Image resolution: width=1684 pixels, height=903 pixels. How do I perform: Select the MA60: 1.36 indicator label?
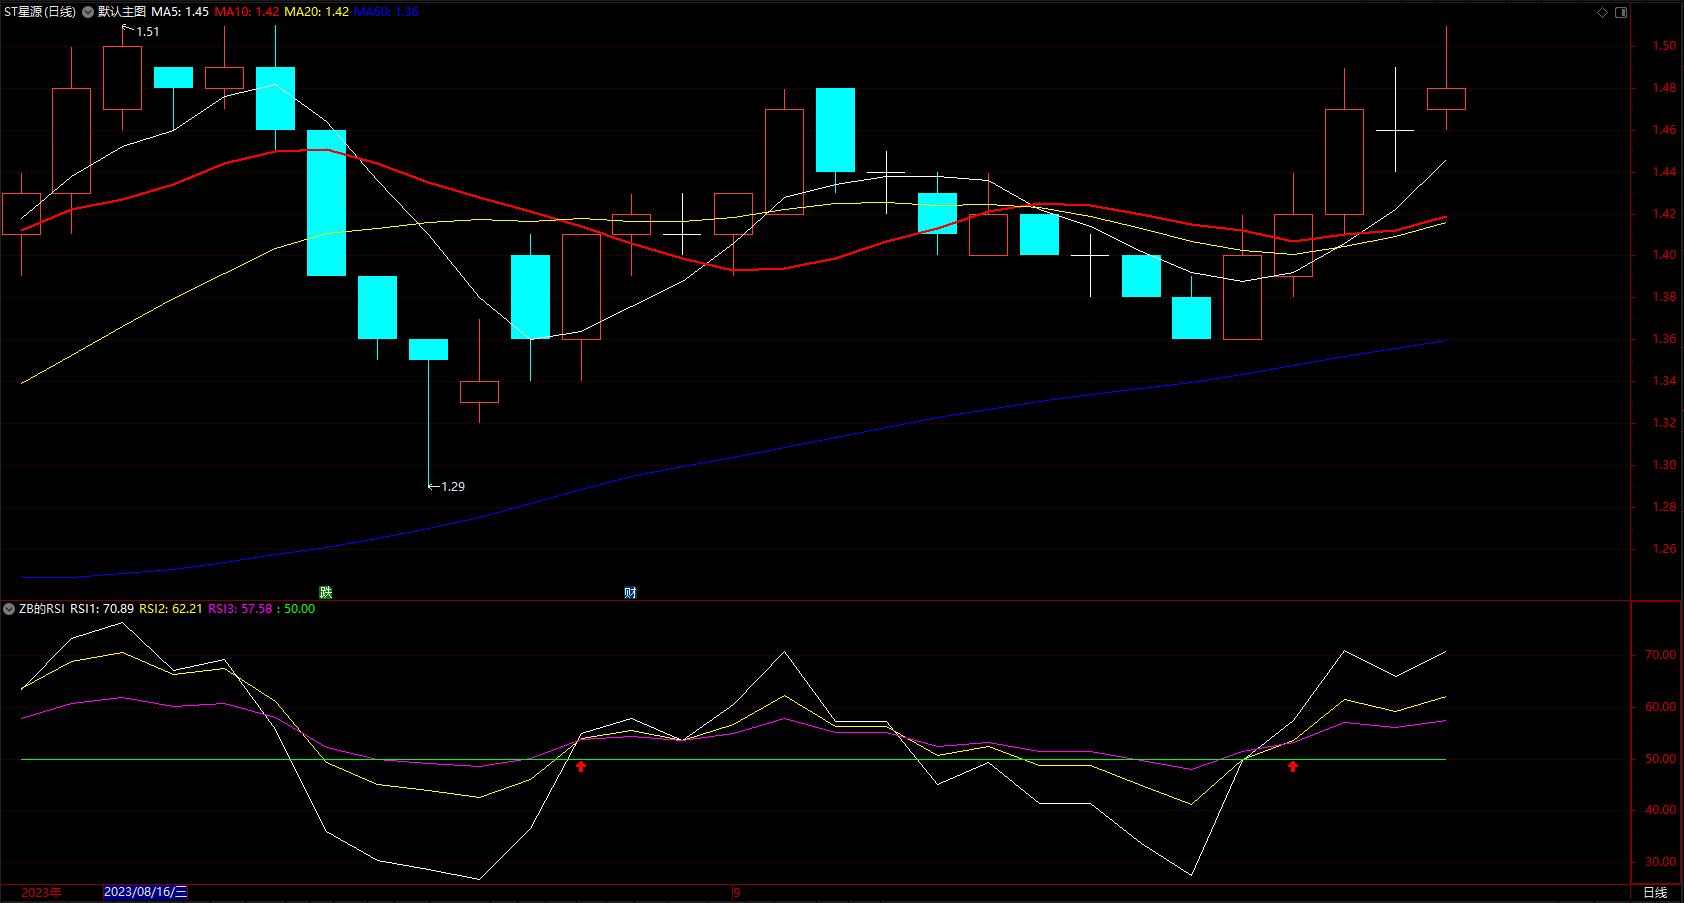(x=387, y=12)
